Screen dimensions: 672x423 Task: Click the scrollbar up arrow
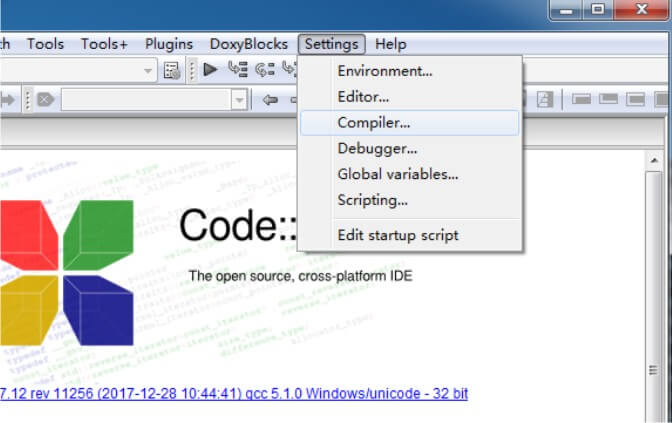(x=654, y=161)
